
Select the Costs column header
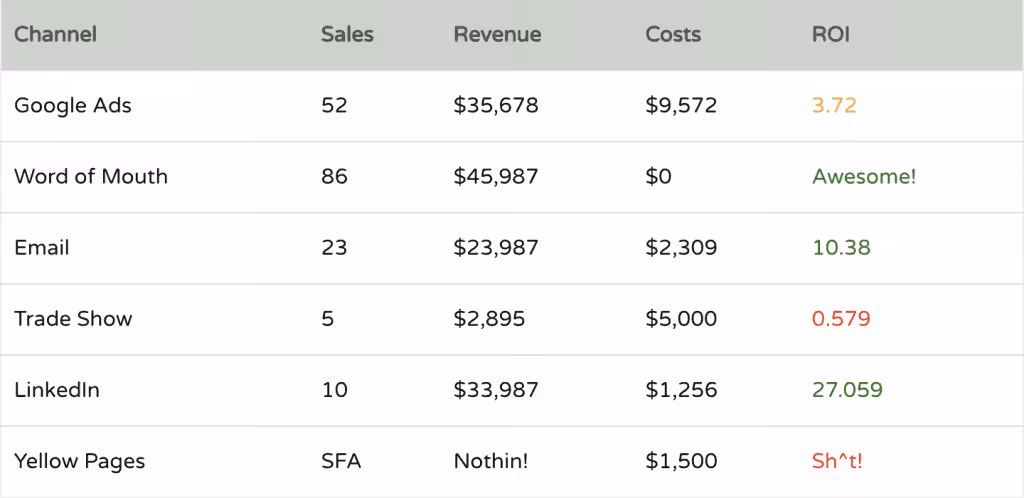click(x=673, y=34)
